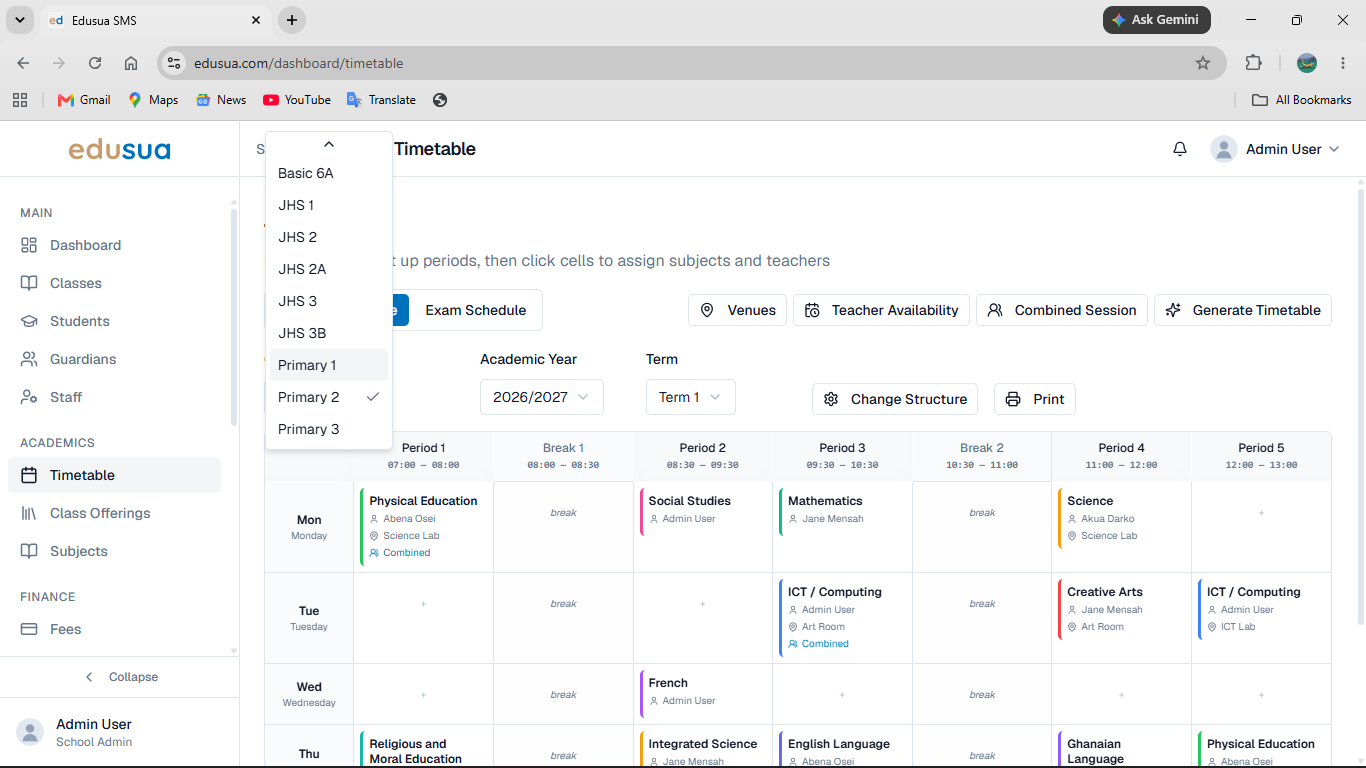Open the All Bookmarks folder
The width and height of the screenshot is (1366, 768).
click(x=1302, y=100)
